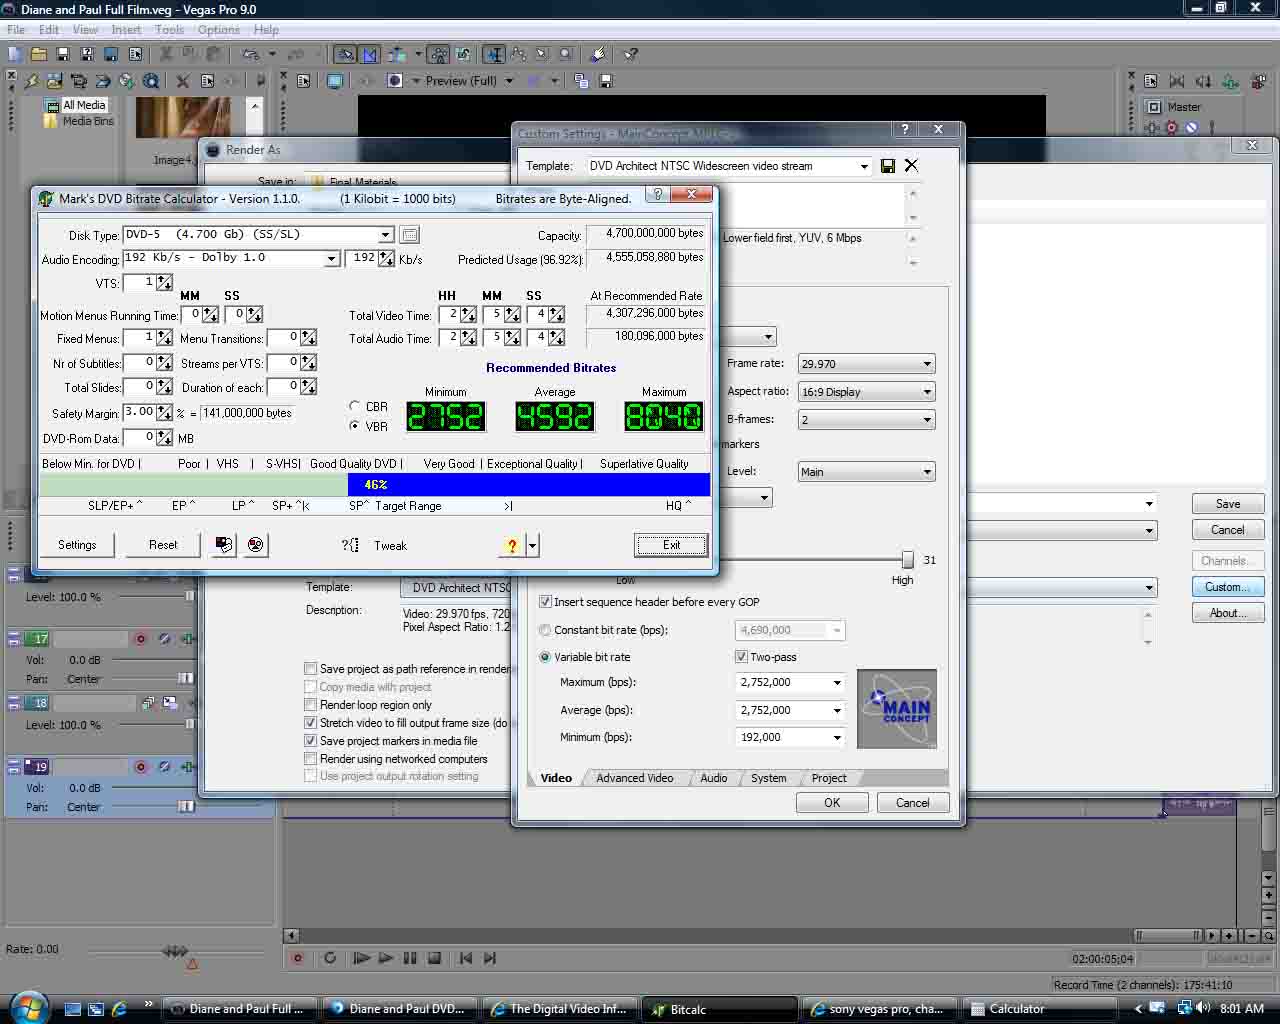Open the Audio tab
Image resolution: width=1280 pixels, height=1024 pixels.
pos(713,778)
